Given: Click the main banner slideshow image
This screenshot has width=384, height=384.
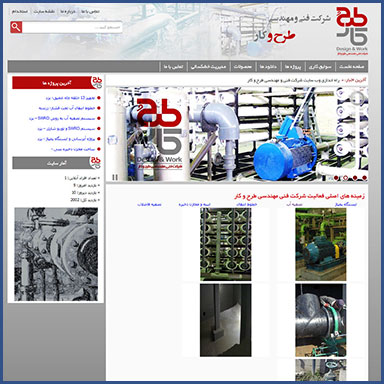Looking at the screenshot, I should click(x=237, y=134).
